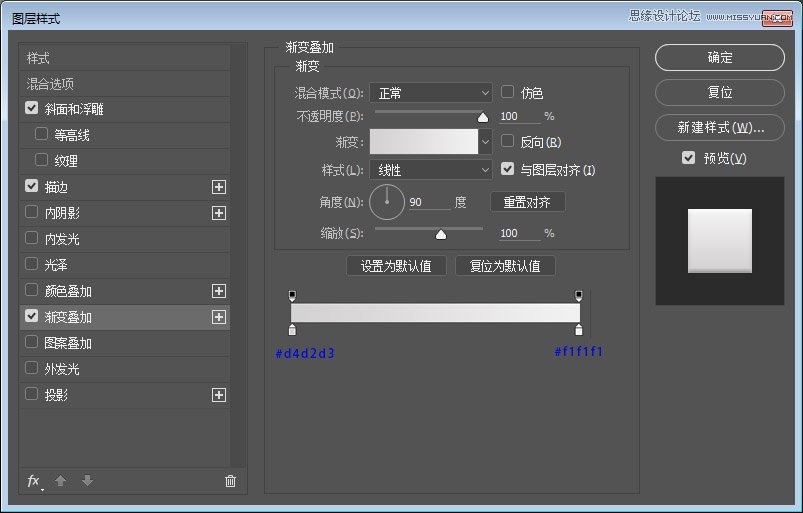Click the plus icon next to 投影
Screen dimensions: 803x513
click(x=219, y=395)
